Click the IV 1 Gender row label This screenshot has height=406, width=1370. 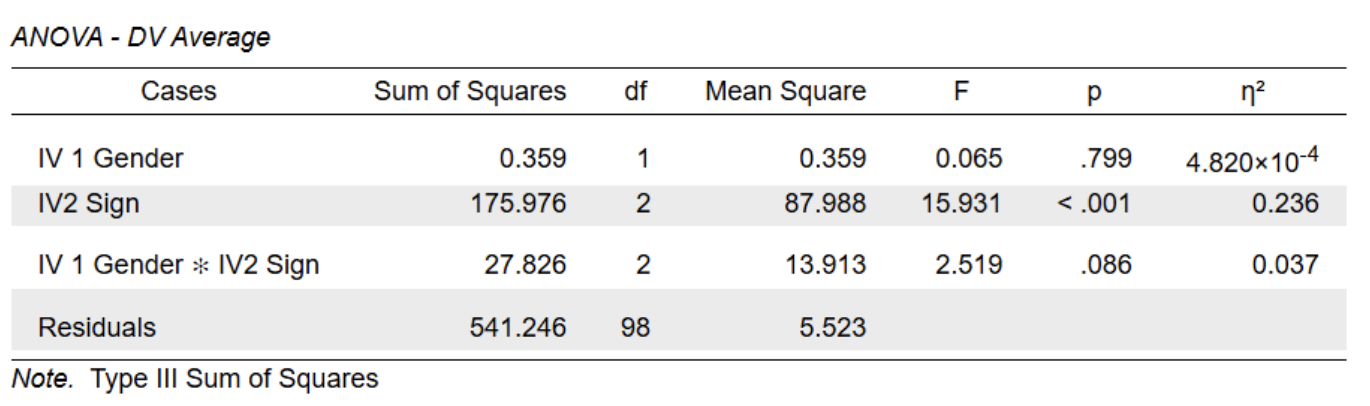(x=110, y=158)
